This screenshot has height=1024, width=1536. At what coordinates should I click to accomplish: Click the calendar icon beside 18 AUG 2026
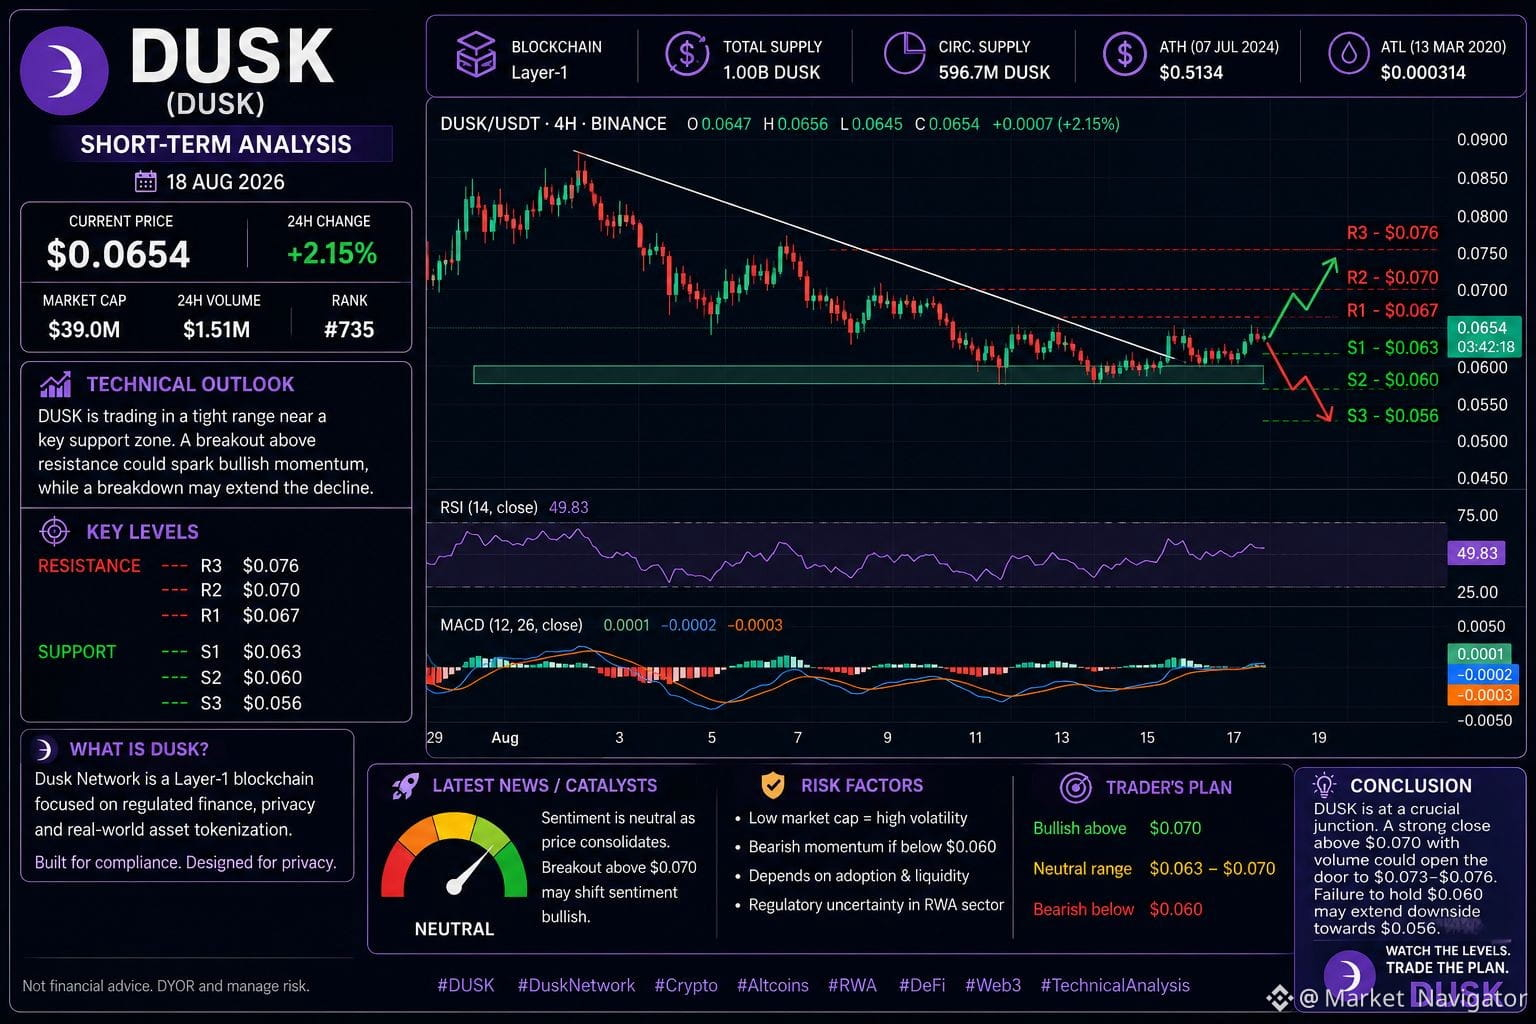coord(146,182)
